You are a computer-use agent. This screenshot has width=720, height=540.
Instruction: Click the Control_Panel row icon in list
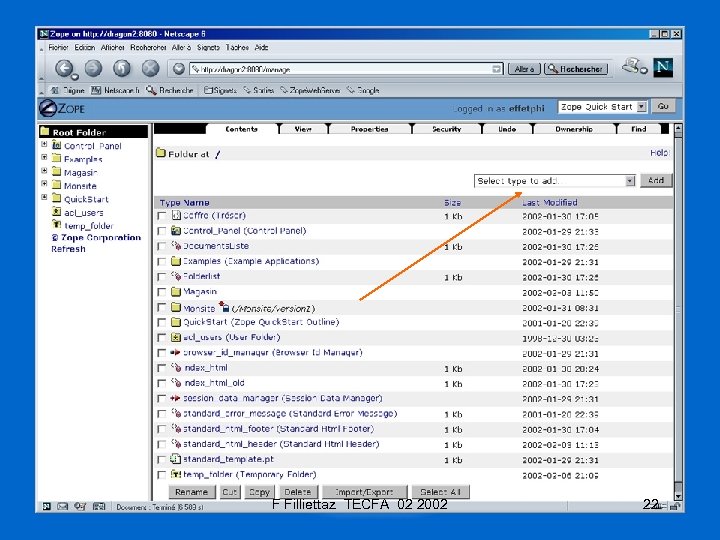point(176,230)
